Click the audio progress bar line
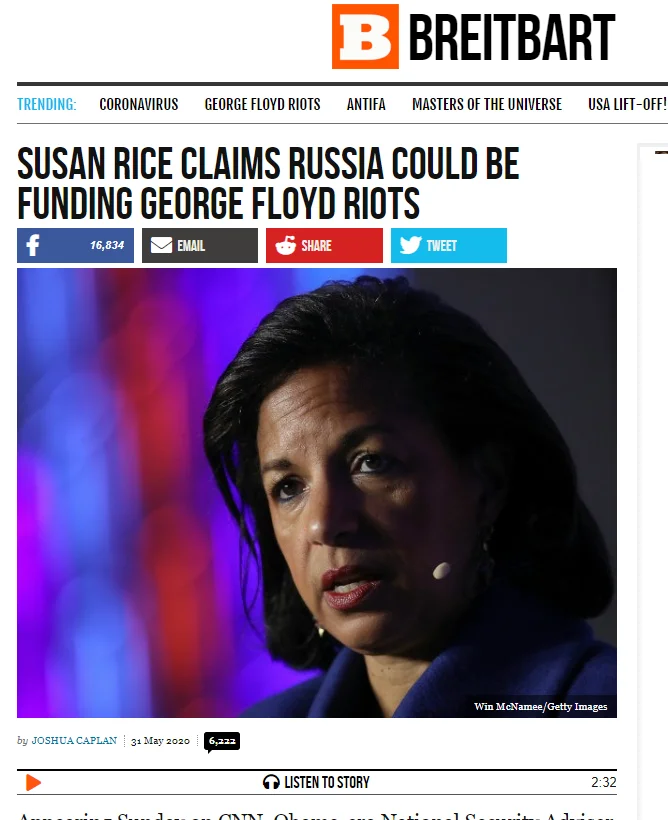 point(316,770)
